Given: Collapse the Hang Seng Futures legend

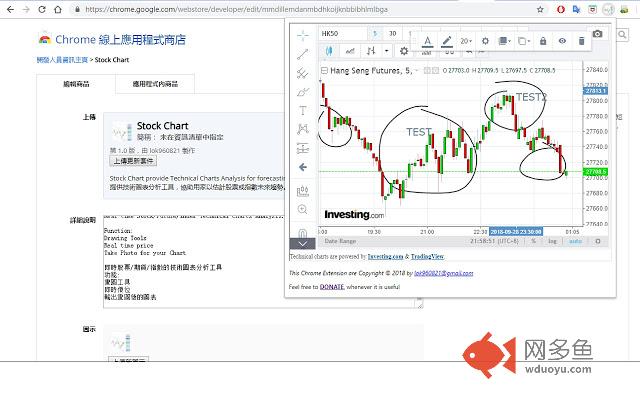Looking at the screenshot, I should pyautogui.click(x=324, y=71).
